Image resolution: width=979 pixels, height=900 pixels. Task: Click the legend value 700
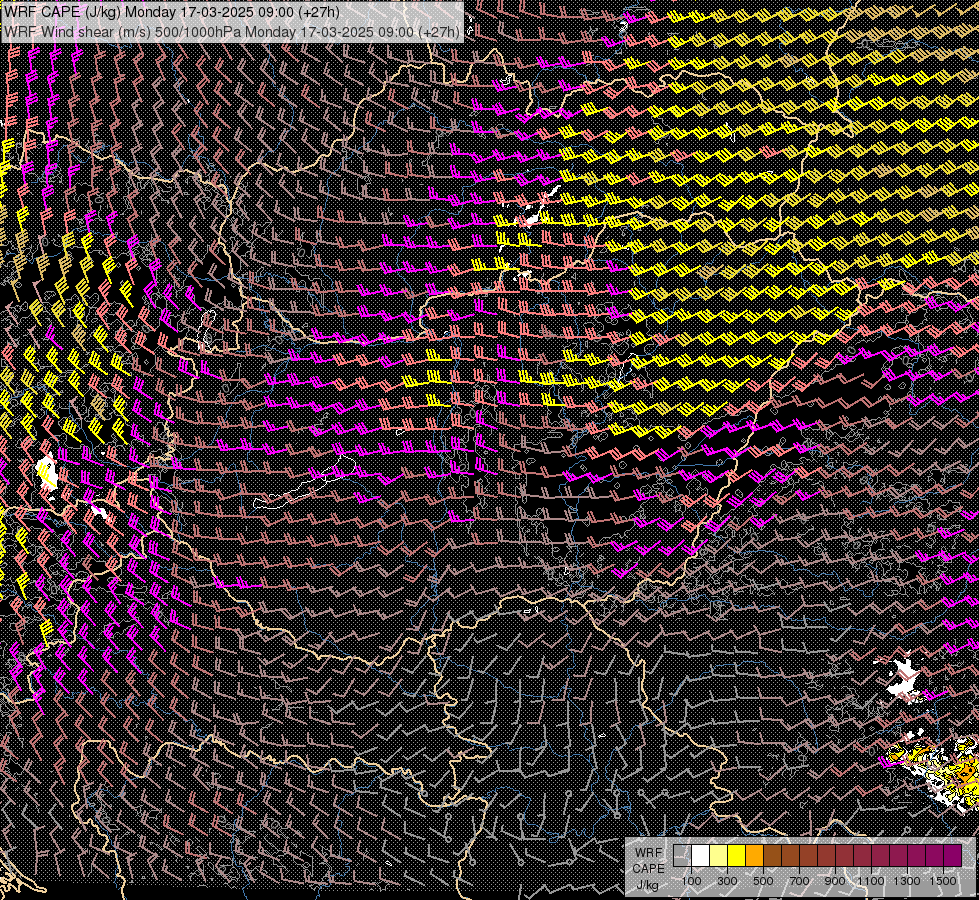pos(799,881)
